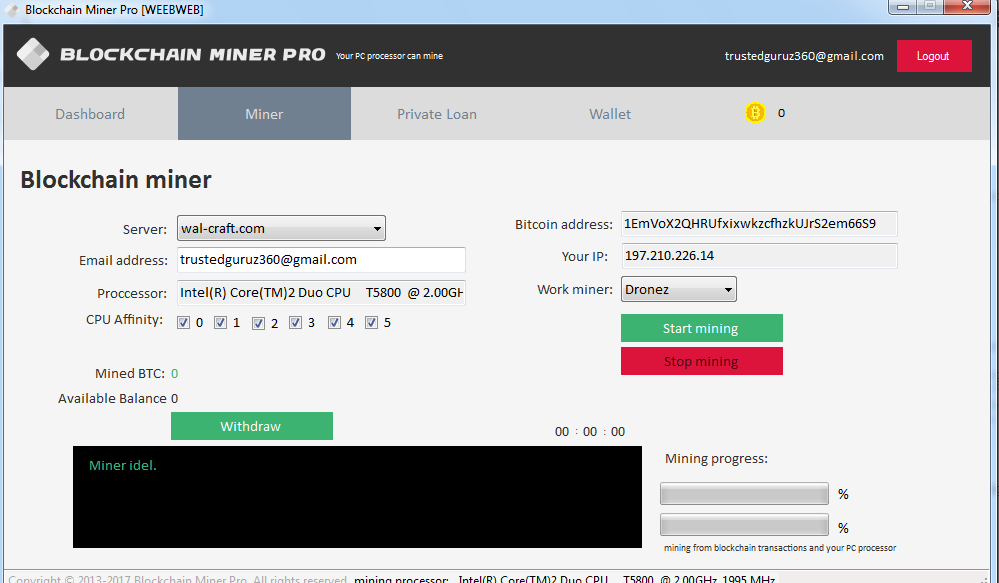Click the Your IP field

[x=759, y=256]
